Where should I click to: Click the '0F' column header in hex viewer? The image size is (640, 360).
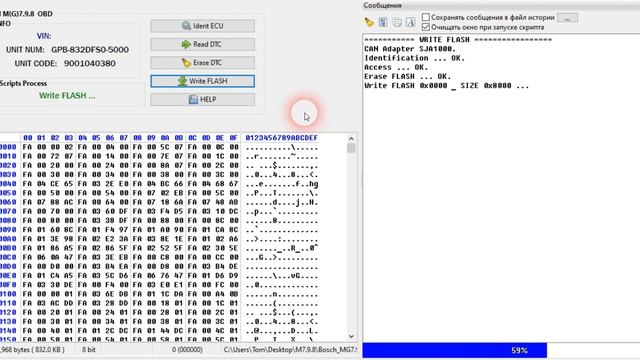click(x=233, y=138)
